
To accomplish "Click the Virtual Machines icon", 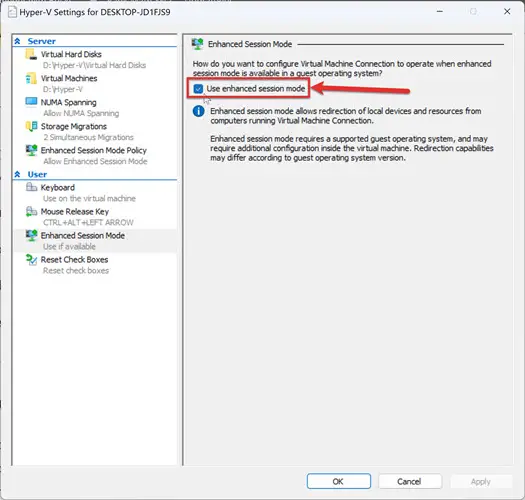I will (31, 78).
